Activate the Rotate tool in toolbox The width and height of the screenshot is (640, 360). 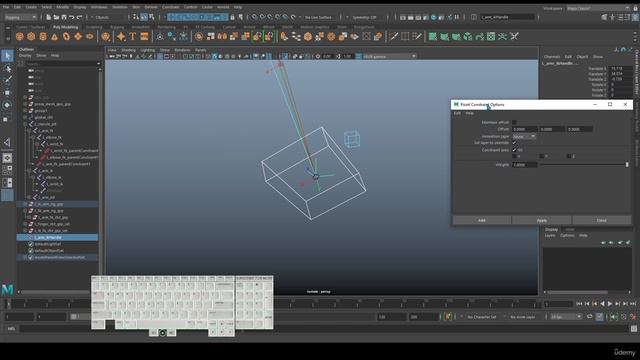(x=7, y=105)
